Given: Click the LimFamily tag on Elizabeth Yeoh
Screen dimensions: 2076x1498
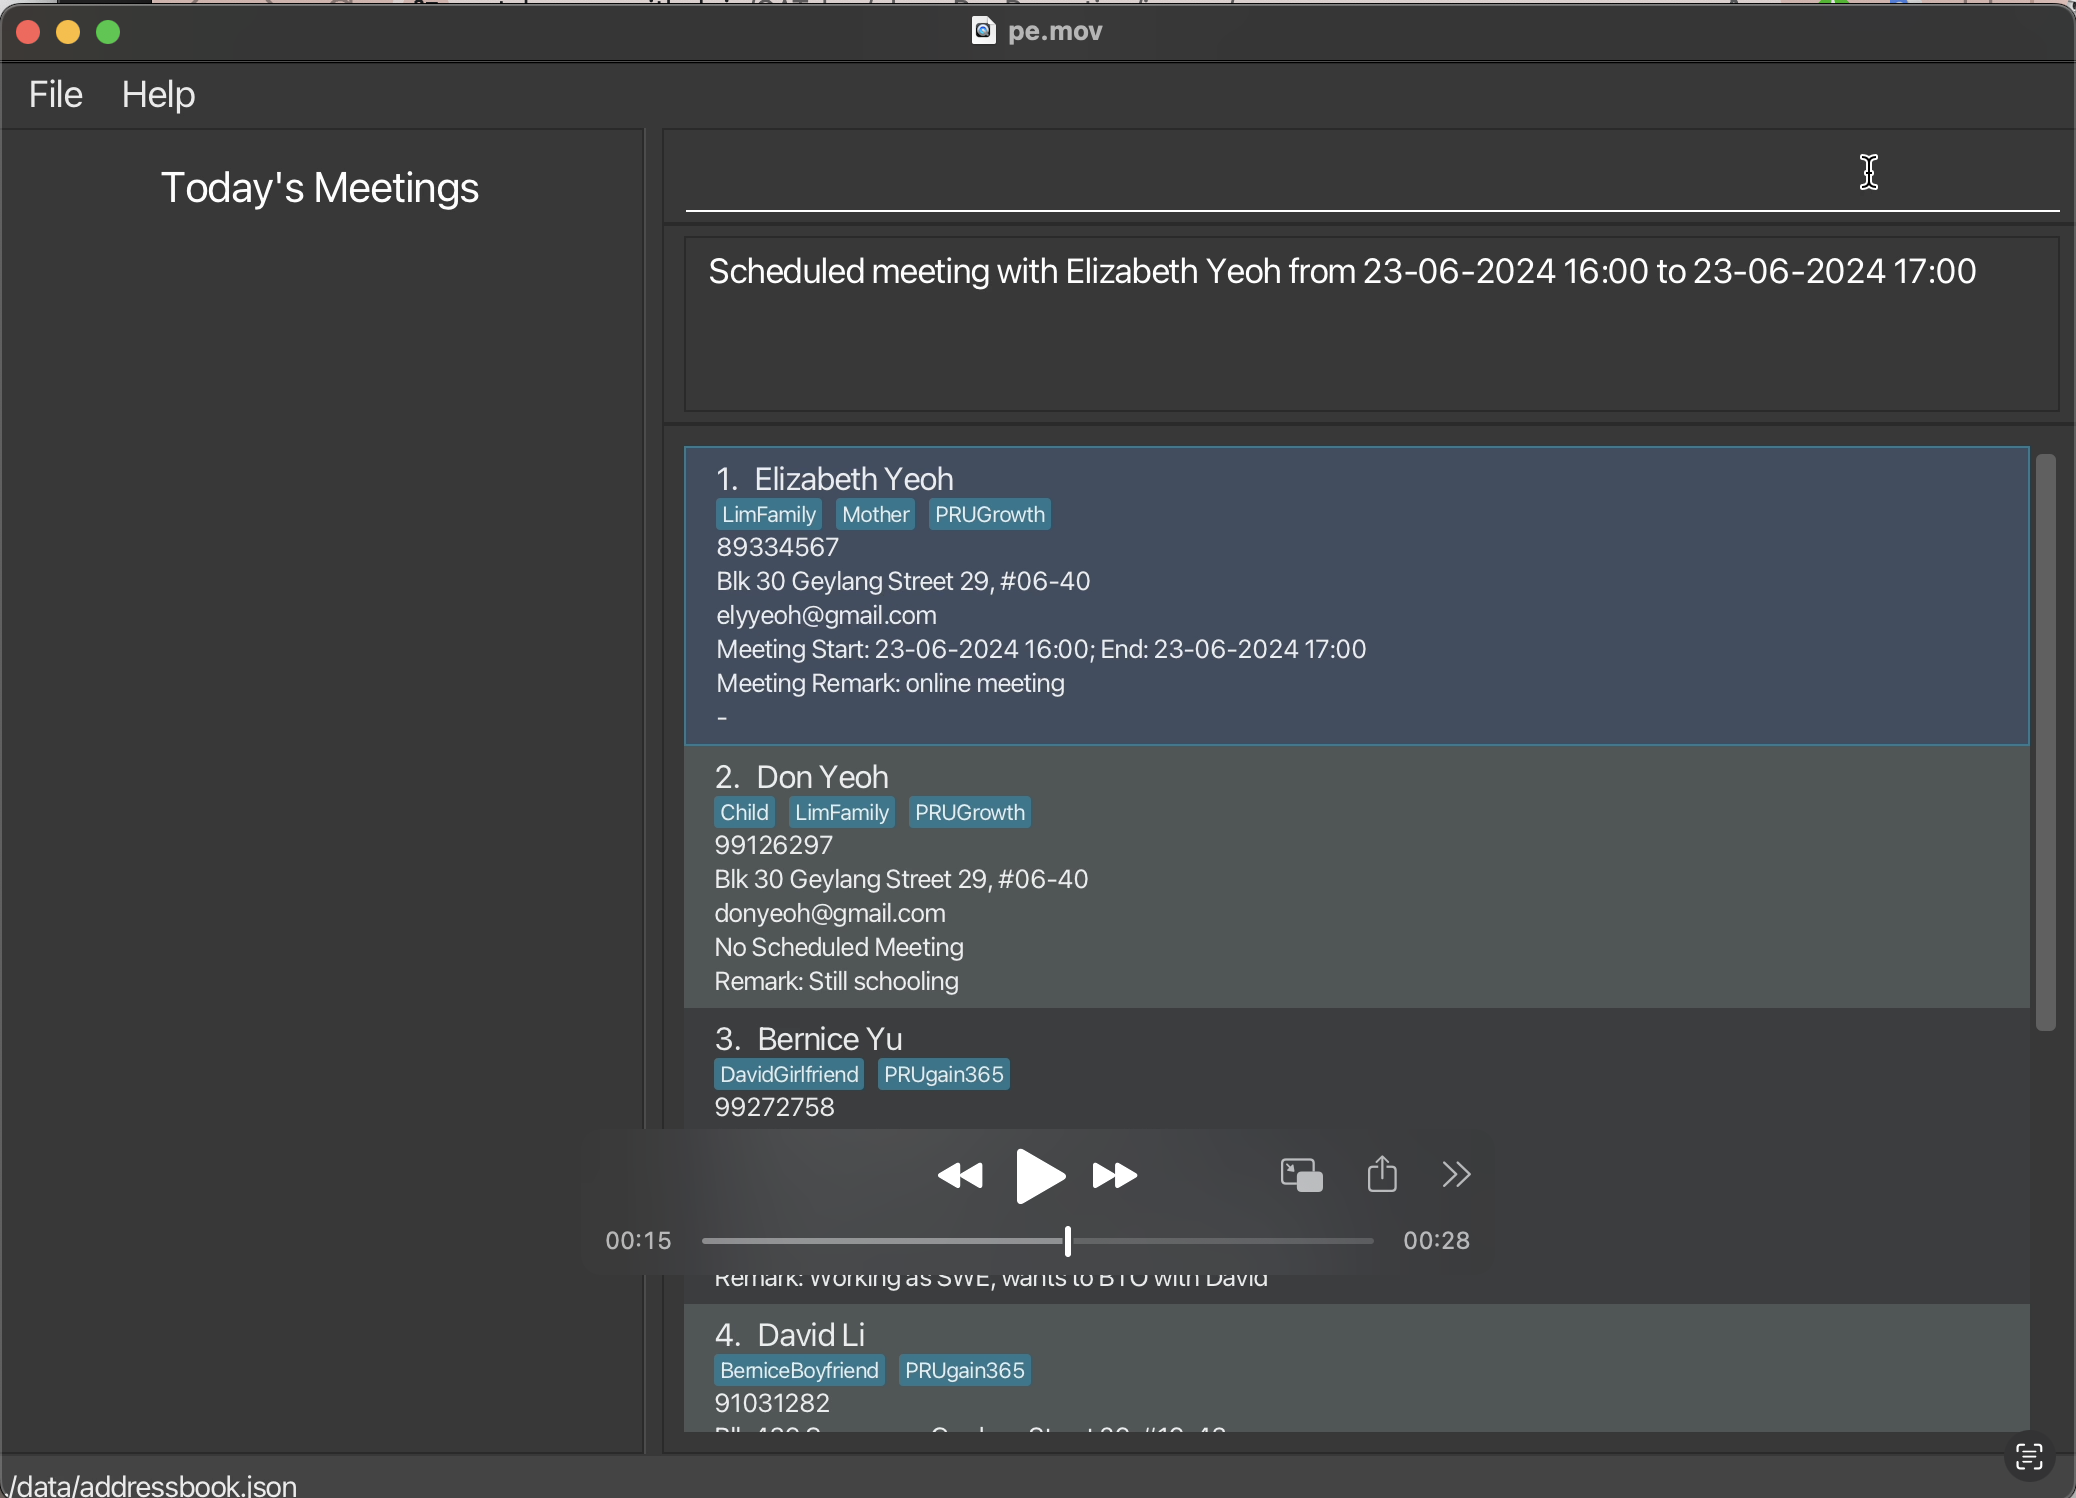Looking at the screenshot, I should click(x=767, y=513).
